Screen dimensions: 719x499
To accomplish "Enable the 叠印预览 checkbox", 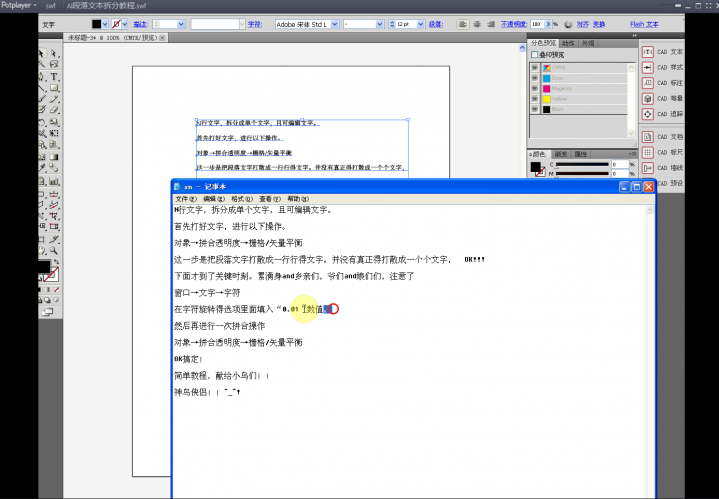I will [x=535, y=55].
